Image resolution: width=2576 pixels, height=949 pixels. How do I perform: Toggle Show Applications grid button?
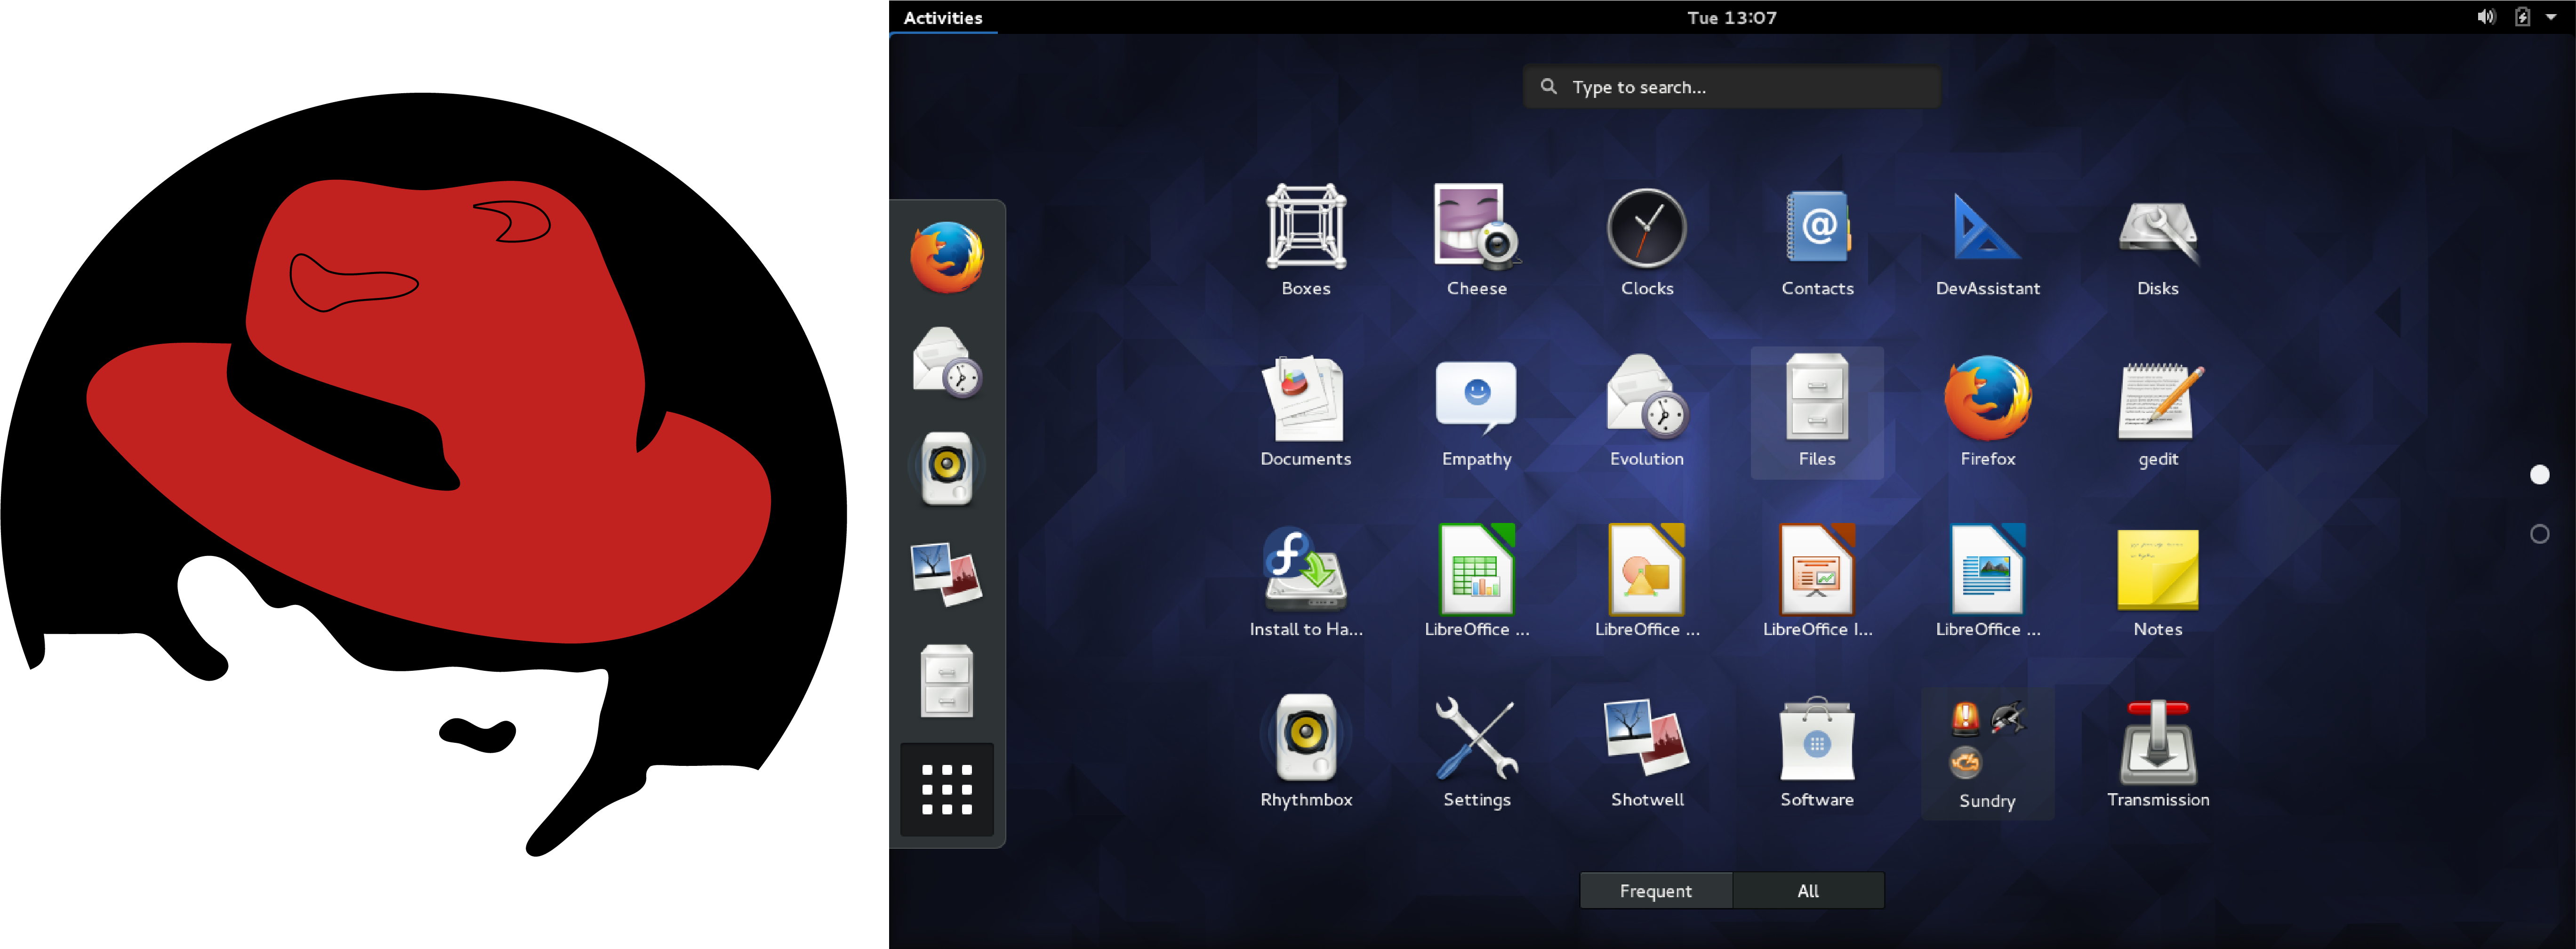tap(946, 789)
